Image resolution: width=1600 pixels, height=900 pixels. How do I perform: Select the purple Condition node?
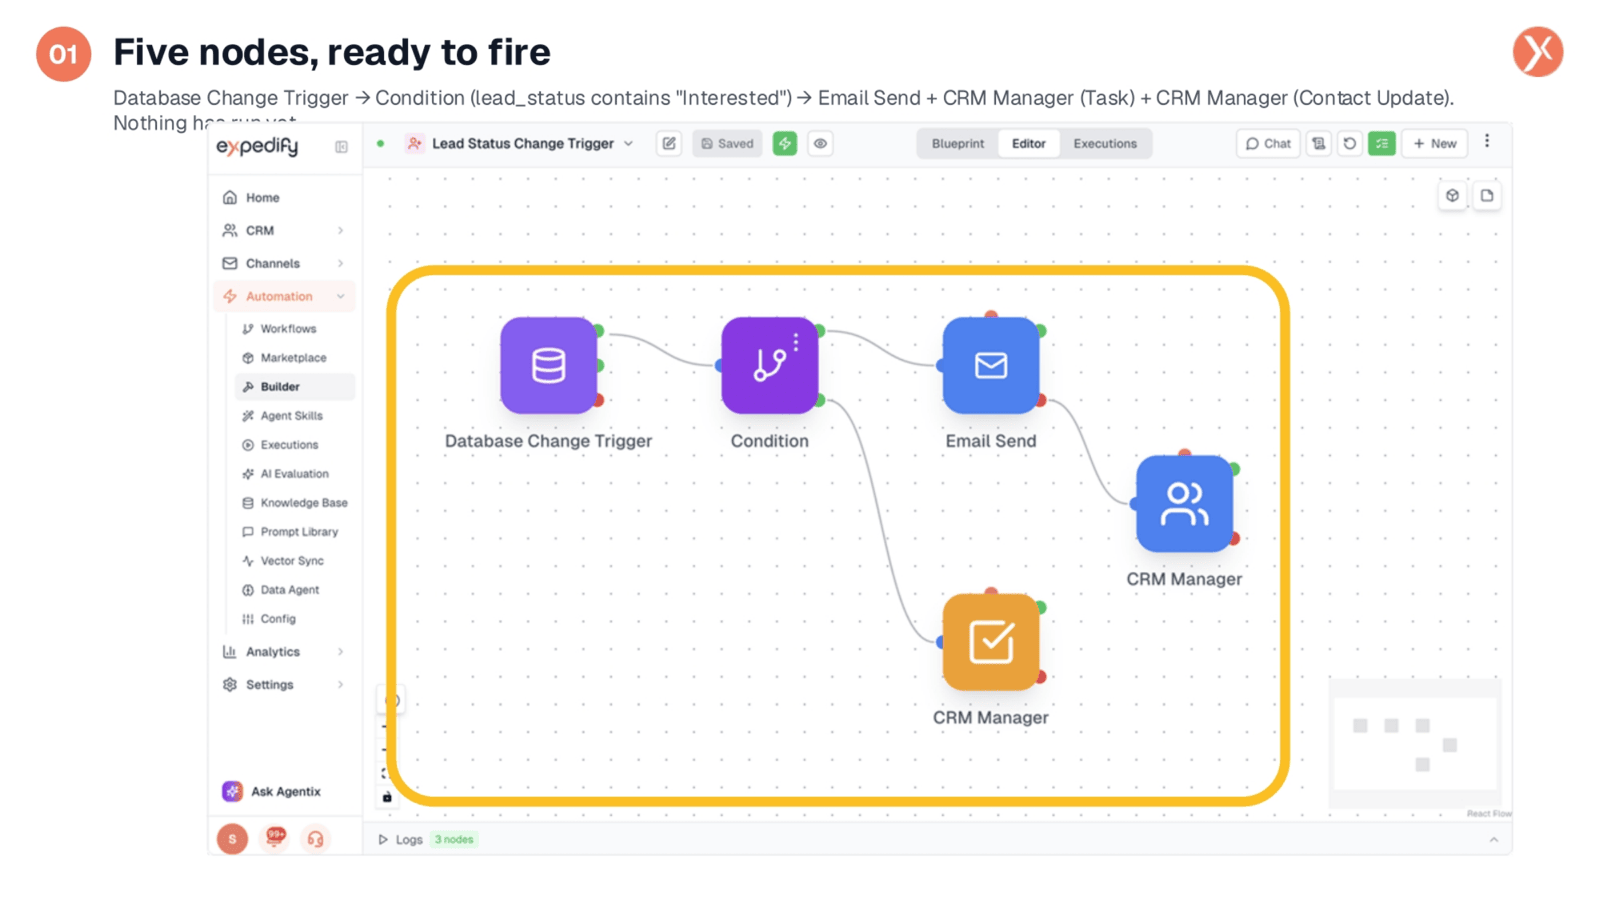pyautogui.click(x=770, y=365)
